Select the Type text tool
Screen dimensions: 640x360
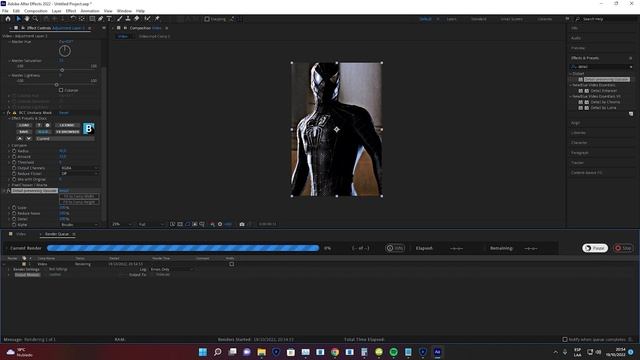pyautogui.click(x=109, y=19)
